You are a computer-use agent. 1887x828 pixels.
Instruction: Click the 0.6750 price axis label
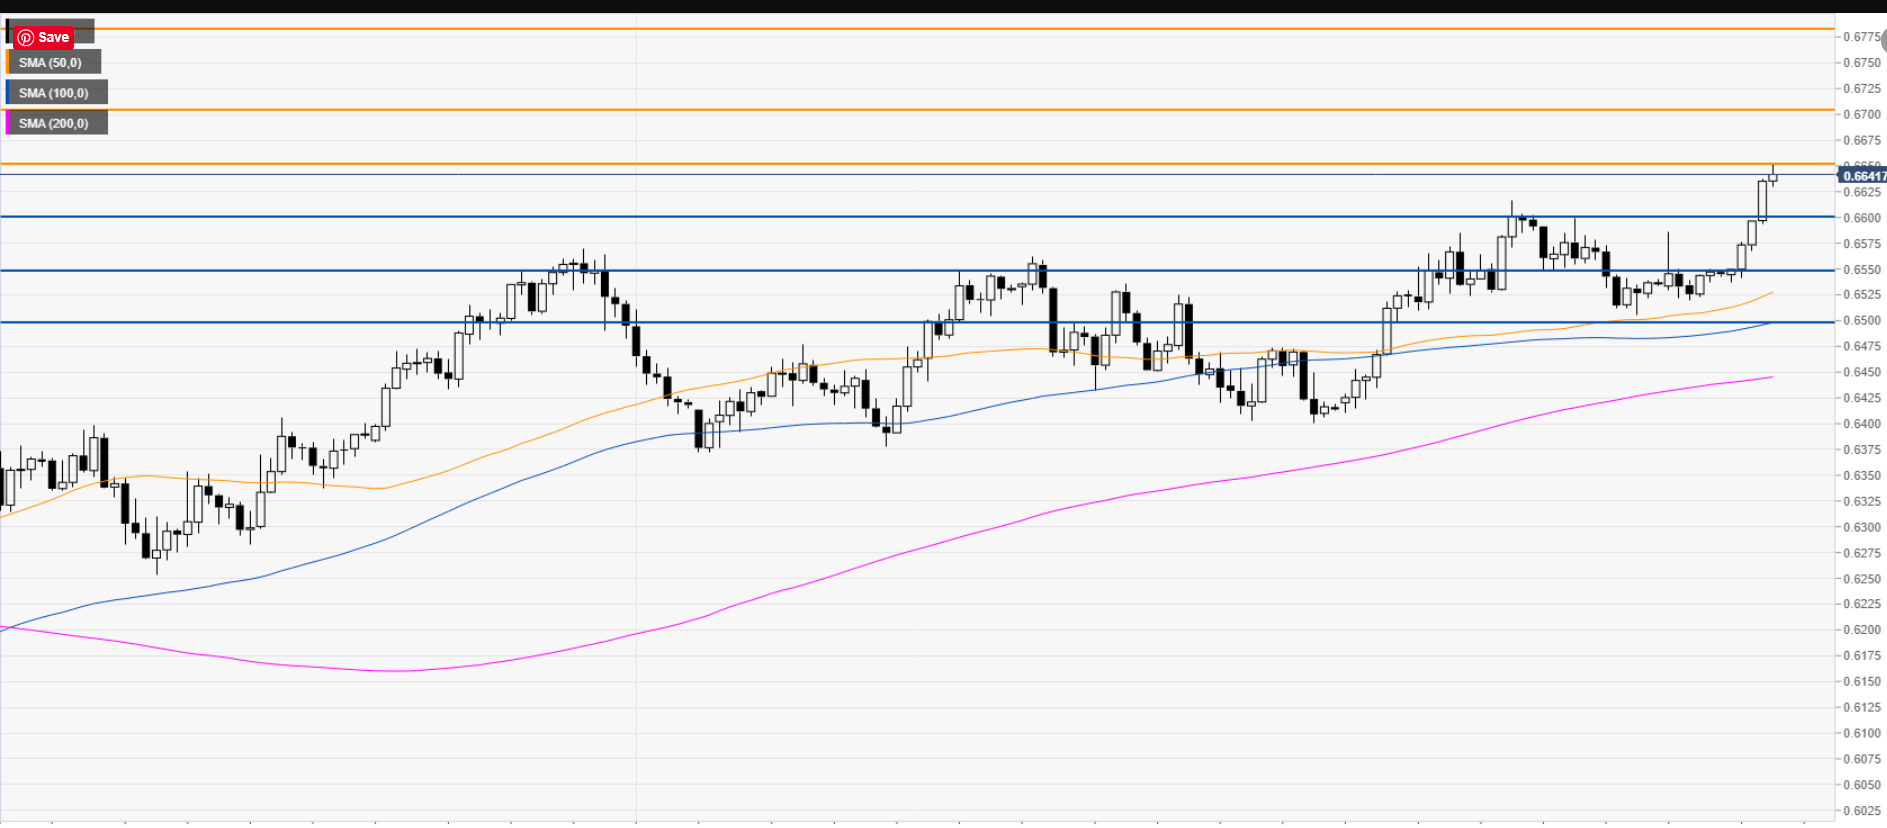[1862, 63]
